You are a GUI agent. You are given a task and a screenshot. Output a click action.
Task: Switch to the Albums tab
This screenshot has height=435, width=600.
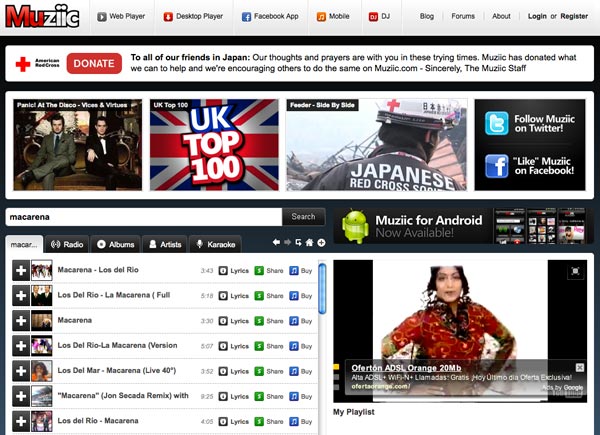[116, 245]
